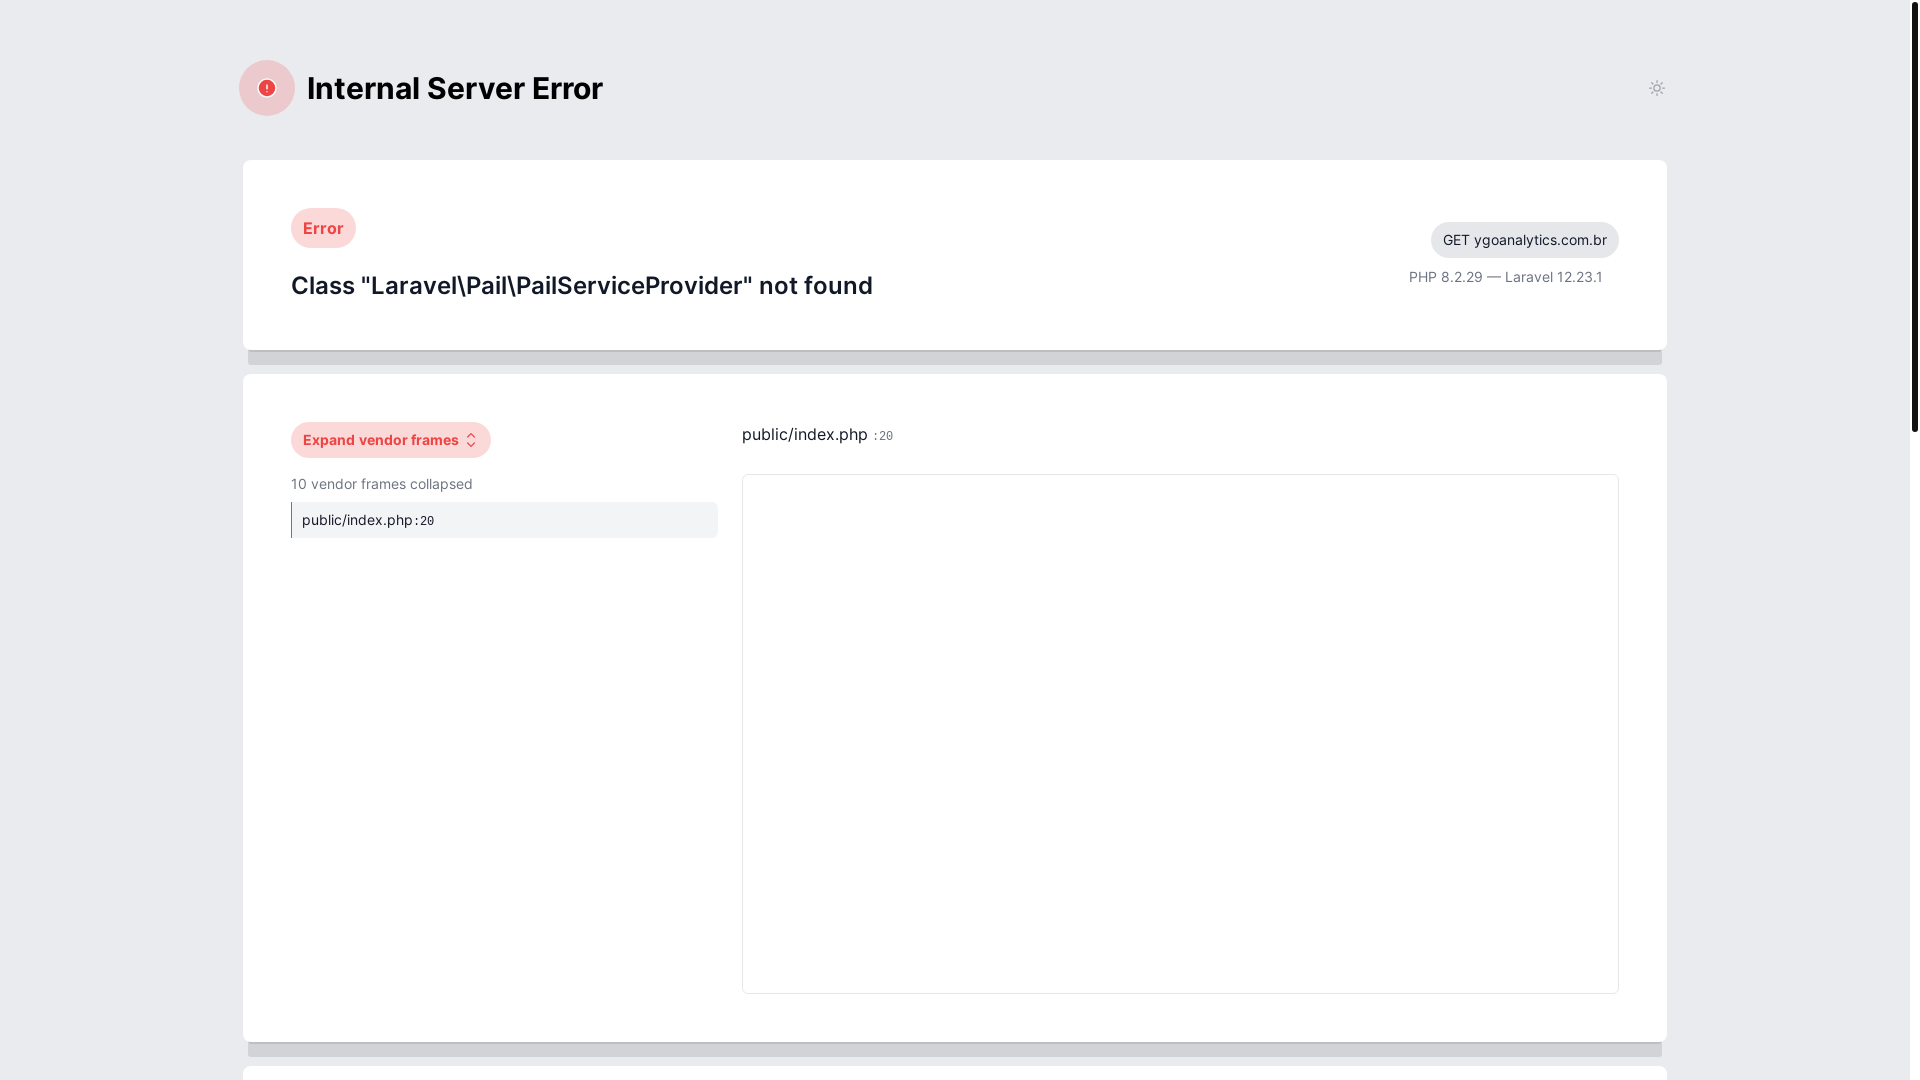This screenshot has height=1080, width=1920.
Task: Click the PHP 8.2.29 — Laravel 12.23.1 text
Action: tap(1505, 277)
